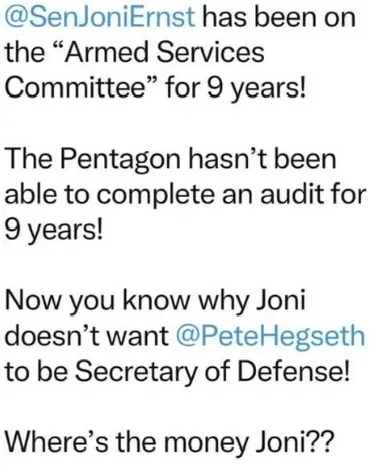Image resolution: width=376 pixels, height=473 pixels.
Task: Click "why Joni" in third paragraph
Action: [x=252, y=302]
